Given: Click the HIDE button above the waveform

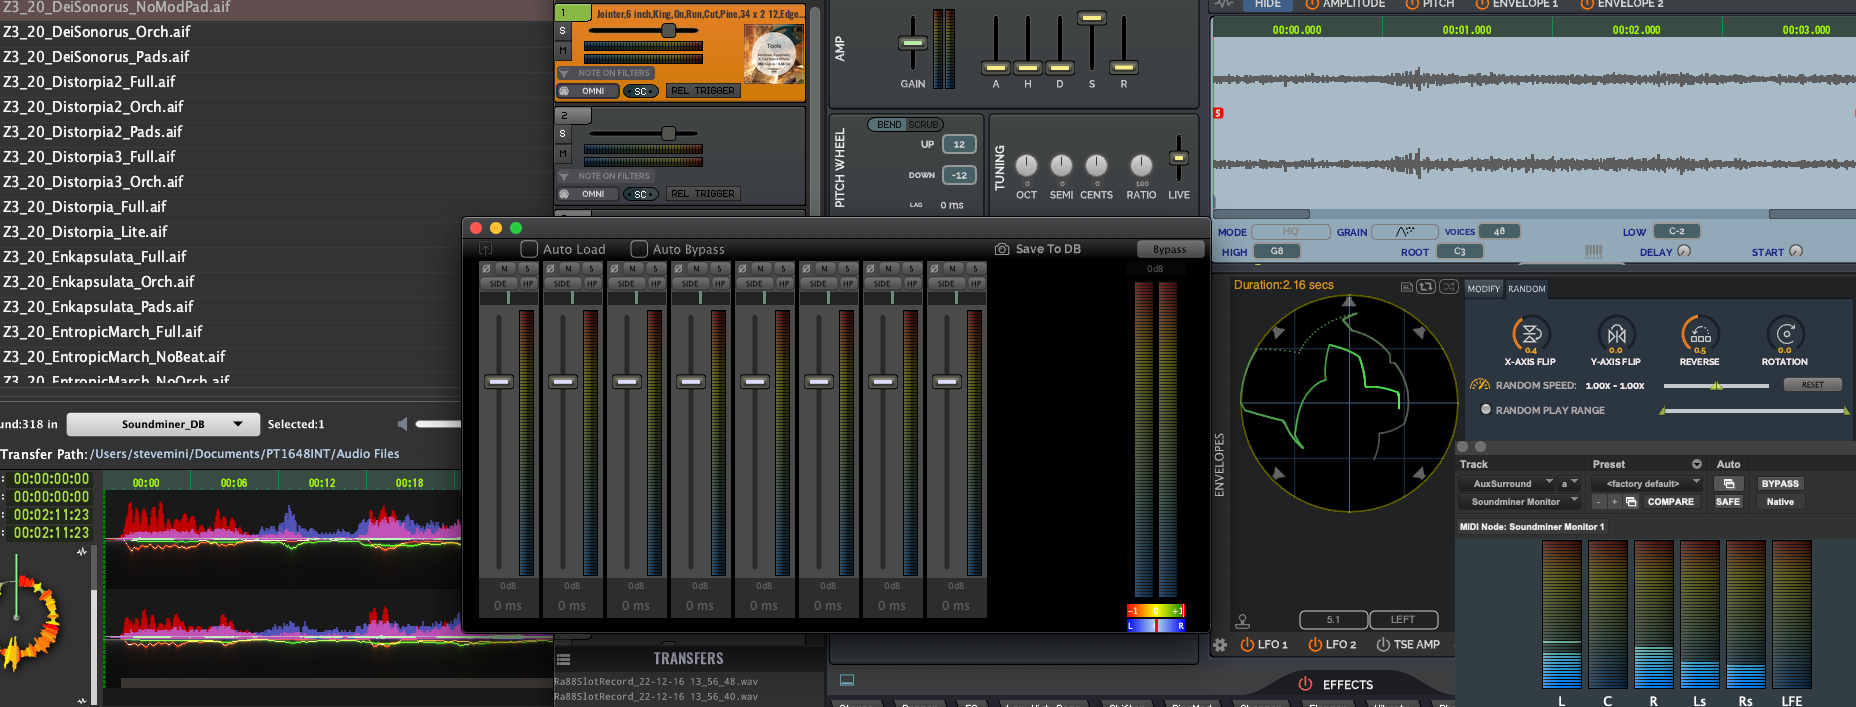Looking at the screenshot, I should [x=1267, y=4].
